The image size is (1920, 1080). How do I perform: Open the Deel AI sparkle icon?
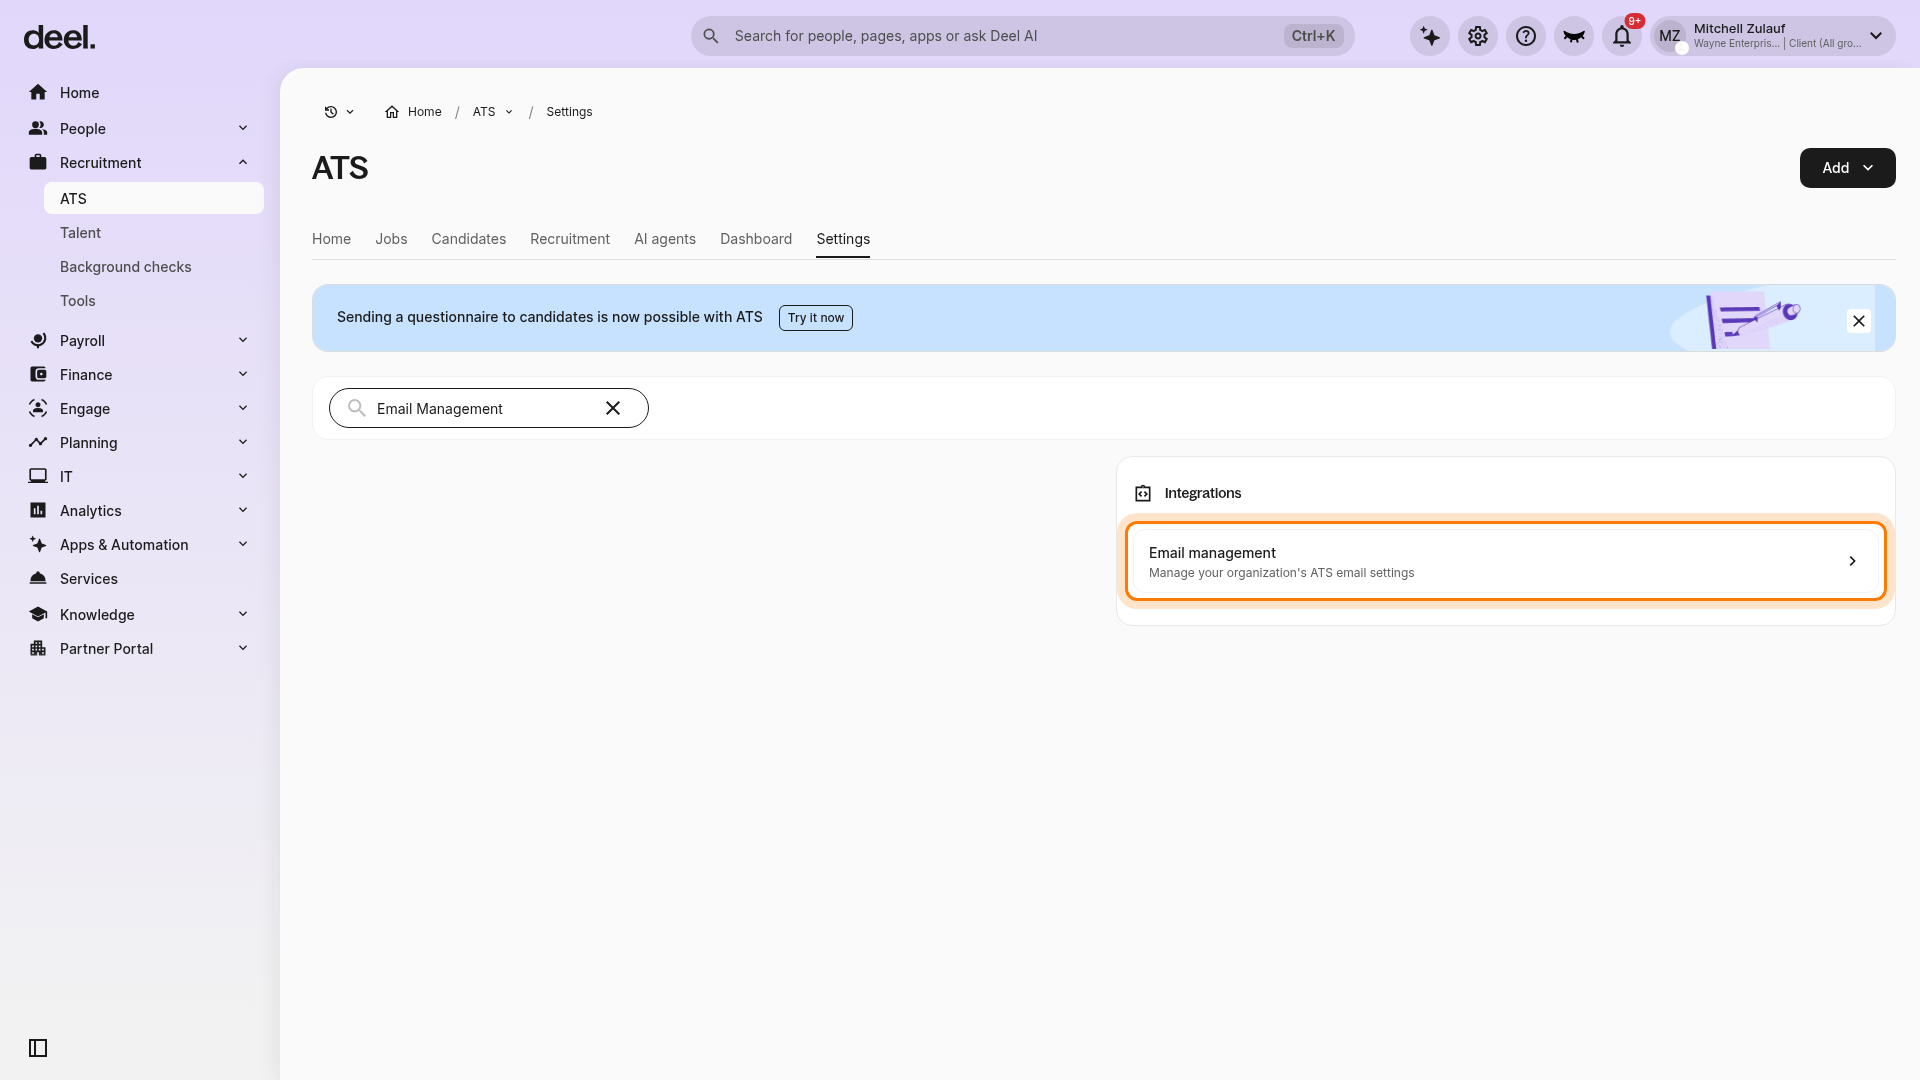coord(1430,36)
